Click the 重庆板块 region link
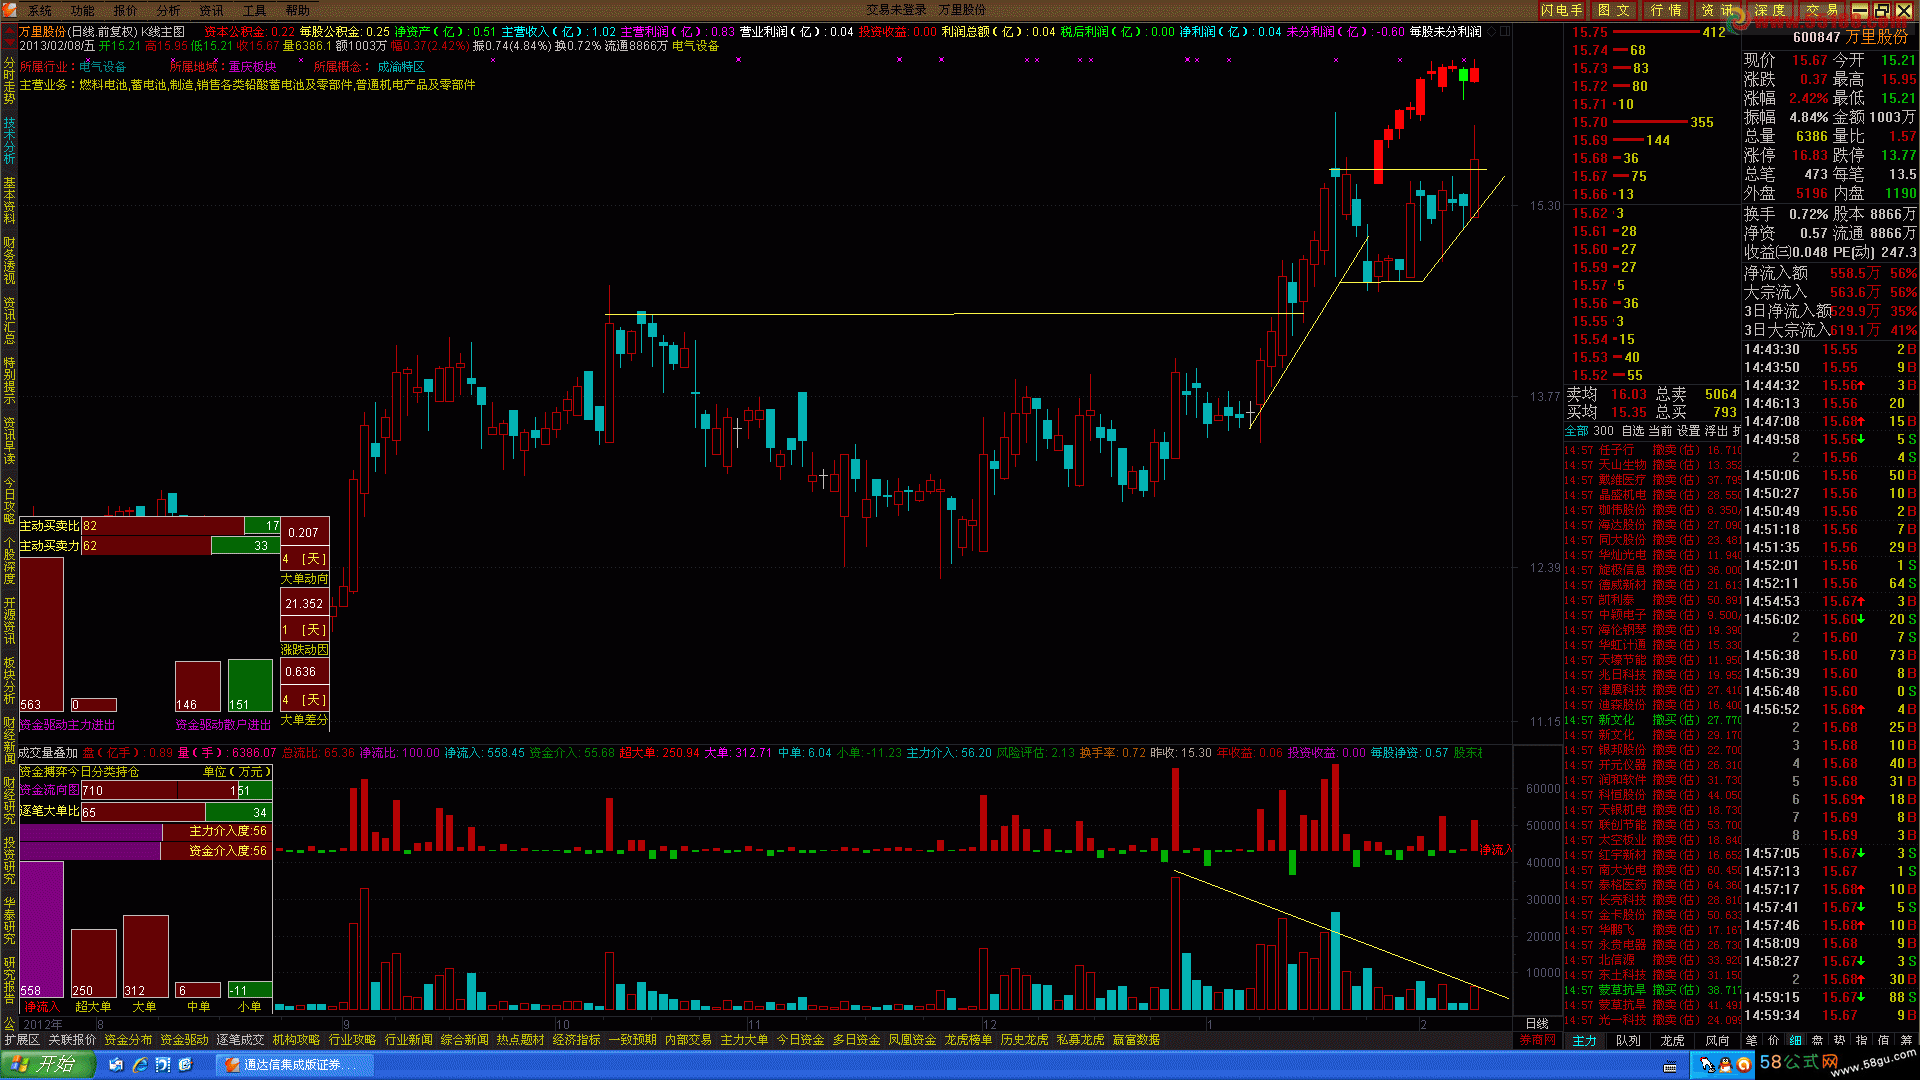The height and width of the screenshot is (1080, 1920). click(252, 67)
